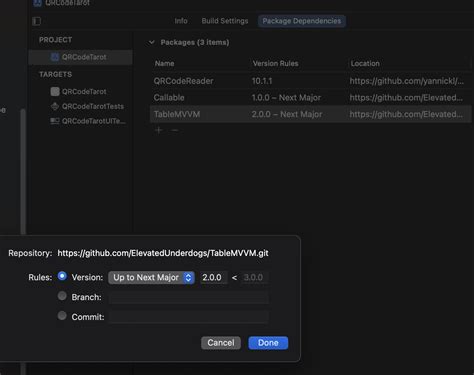Image resolution: width=474 pixels, height=375 pixels.
Task: Click the QRCodeTarotTests target icon
Action: coord(55,106)
